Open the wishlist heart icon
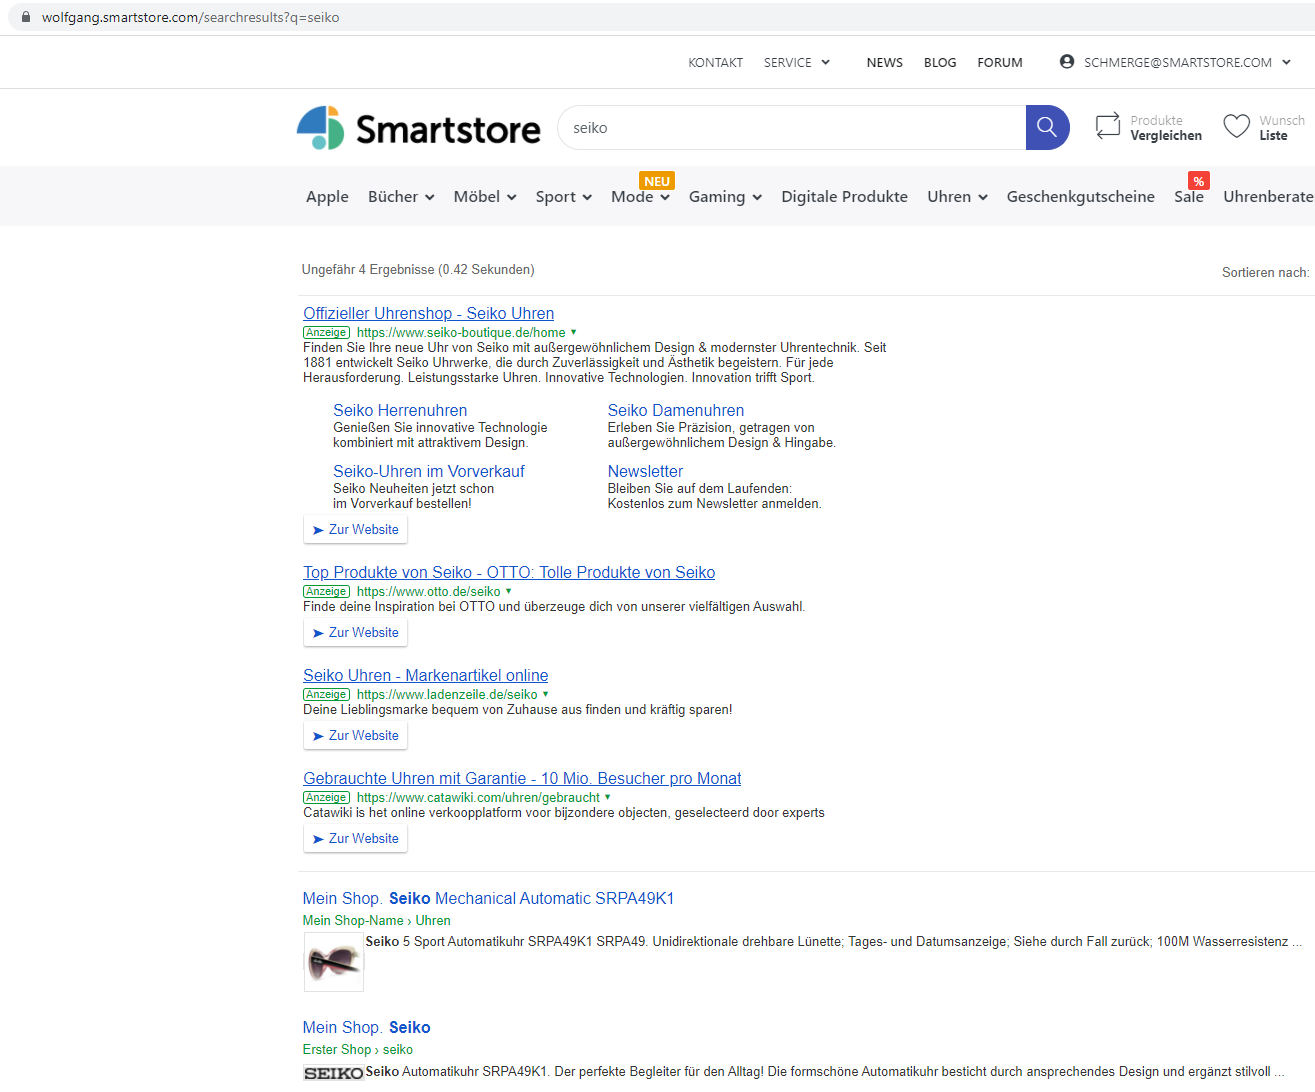 [x=1237, y=126]
